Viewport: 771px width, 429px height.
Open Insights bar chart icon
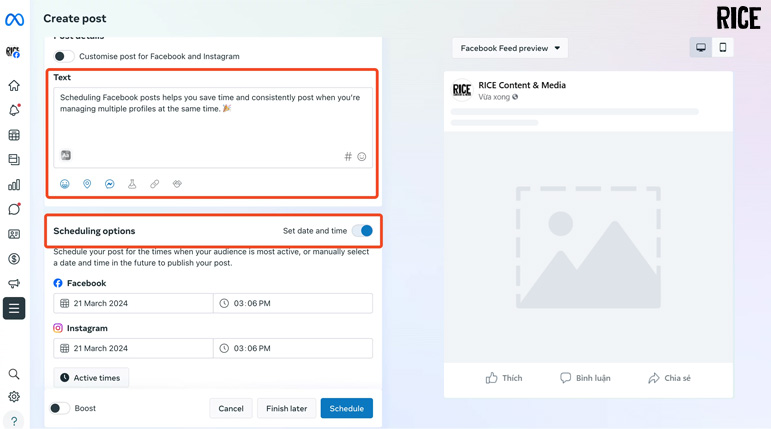pyautogui.click(x=14, y=185)
